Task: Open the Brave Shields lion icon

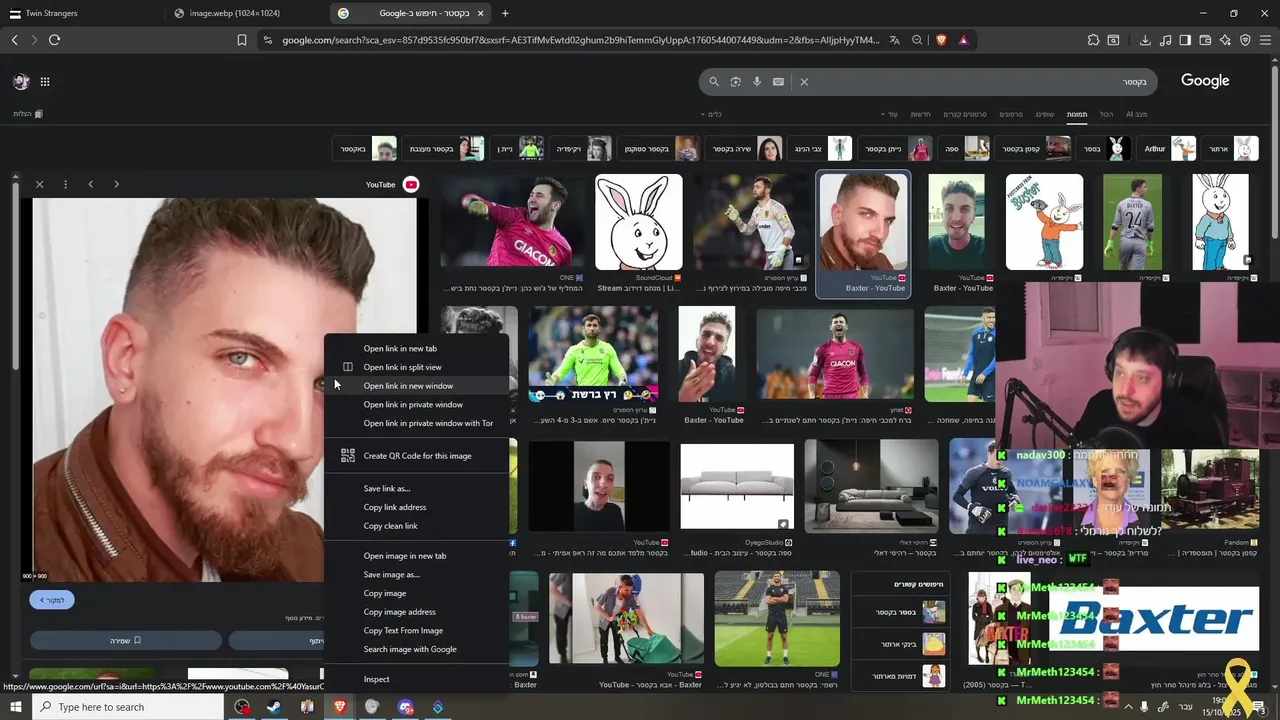Action: 940,40
